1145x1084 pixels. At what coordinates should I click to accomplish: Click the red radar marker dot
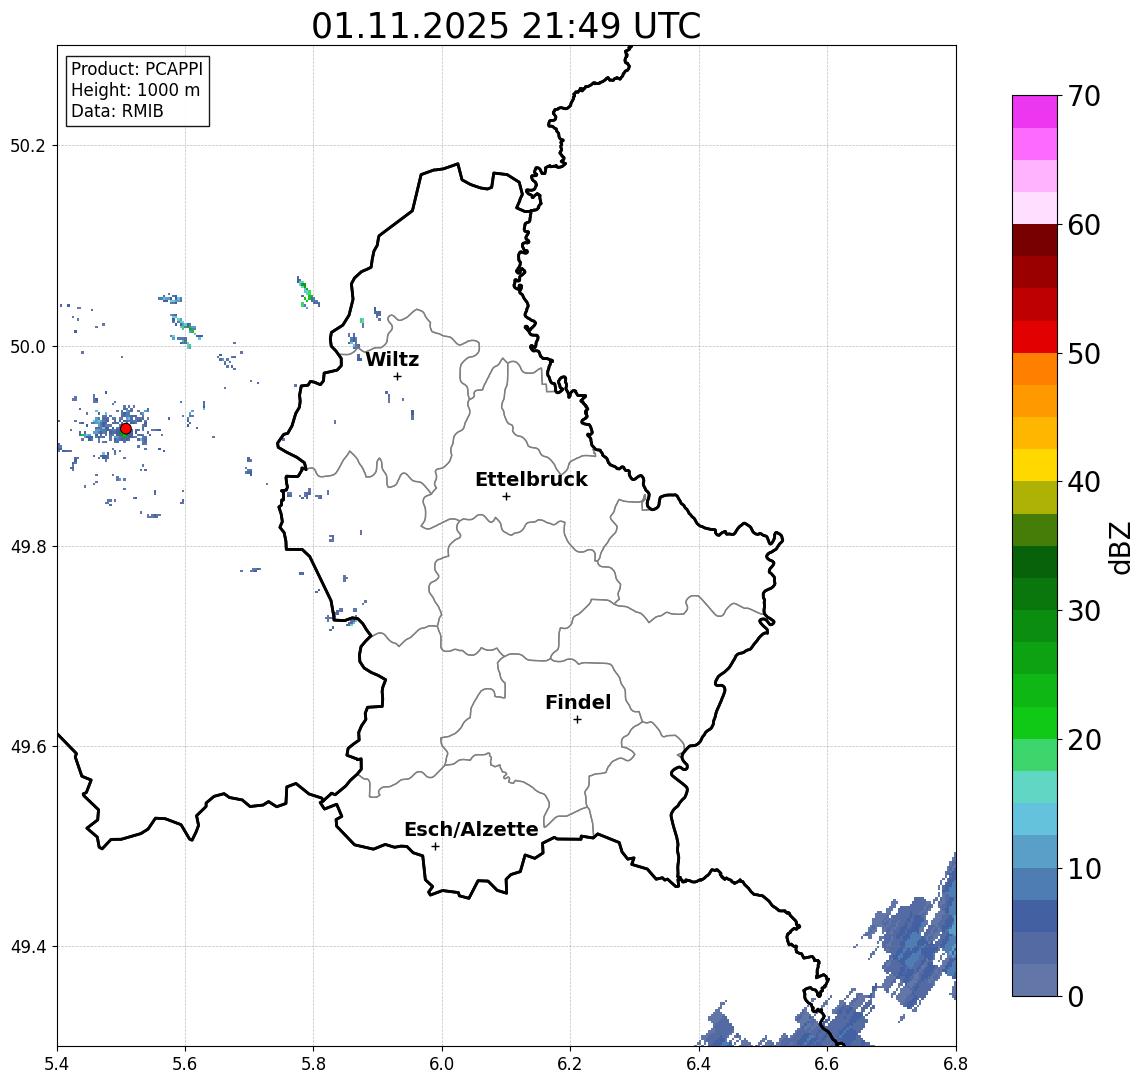pos(126,429)
